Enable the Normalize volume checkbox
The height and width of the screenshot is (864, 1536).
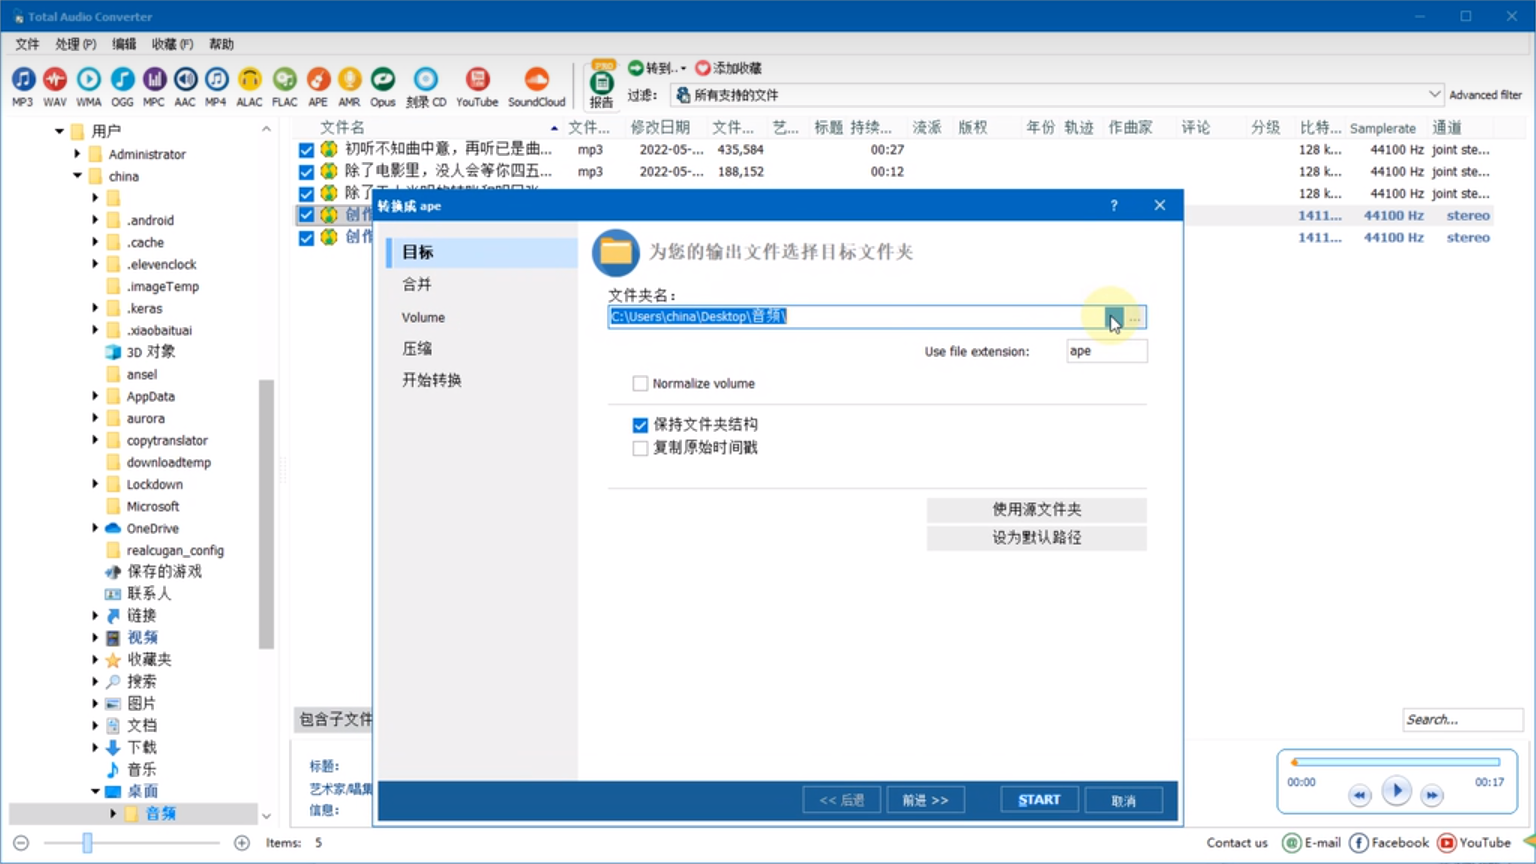click(640, 384)
